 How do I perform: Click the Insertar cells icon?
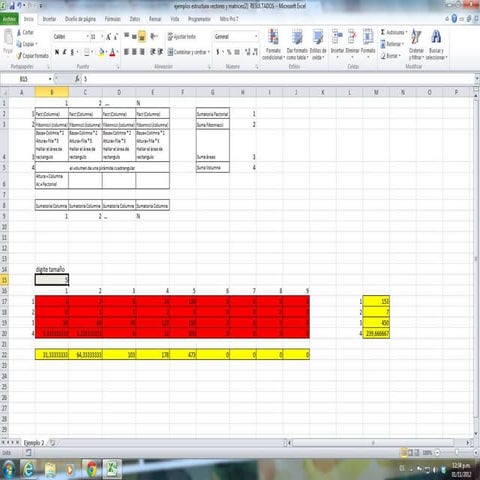click(337, 37)
